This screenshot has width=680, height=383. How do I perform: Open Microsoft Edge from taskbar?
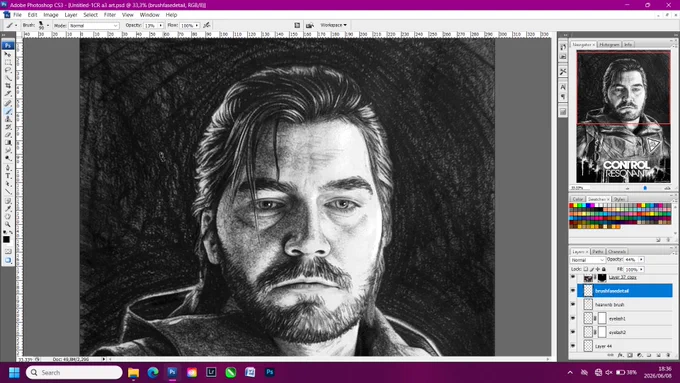pos(153,372)
